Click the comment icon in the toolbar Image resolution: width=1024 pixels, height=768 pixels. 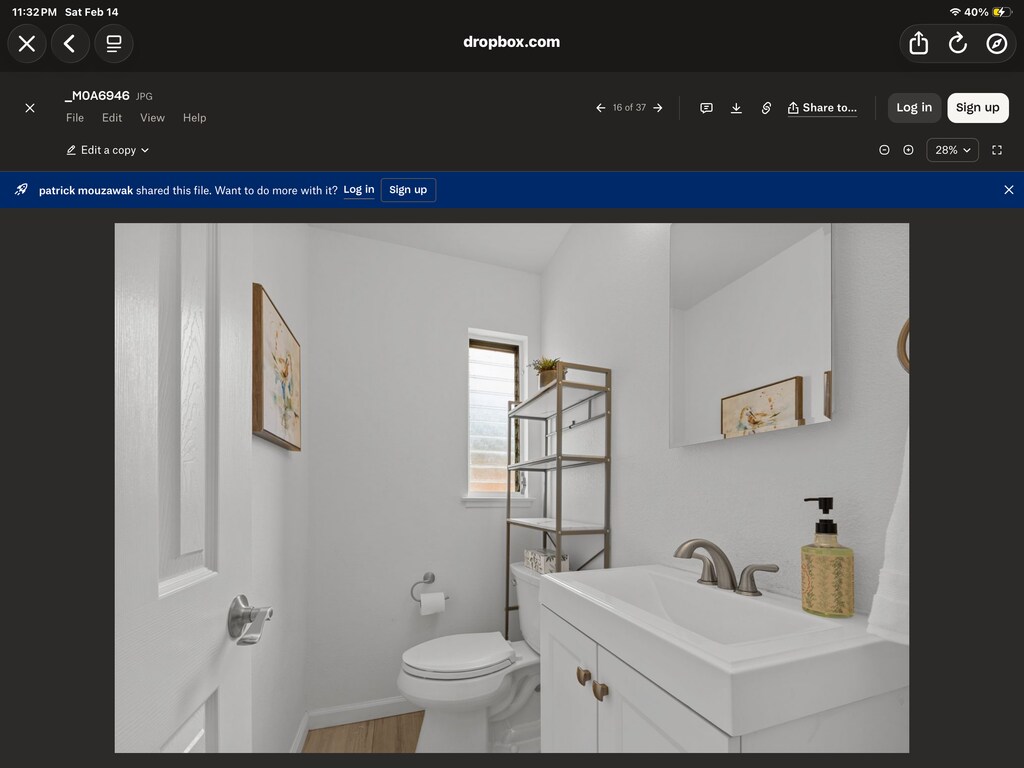[706, 108]
